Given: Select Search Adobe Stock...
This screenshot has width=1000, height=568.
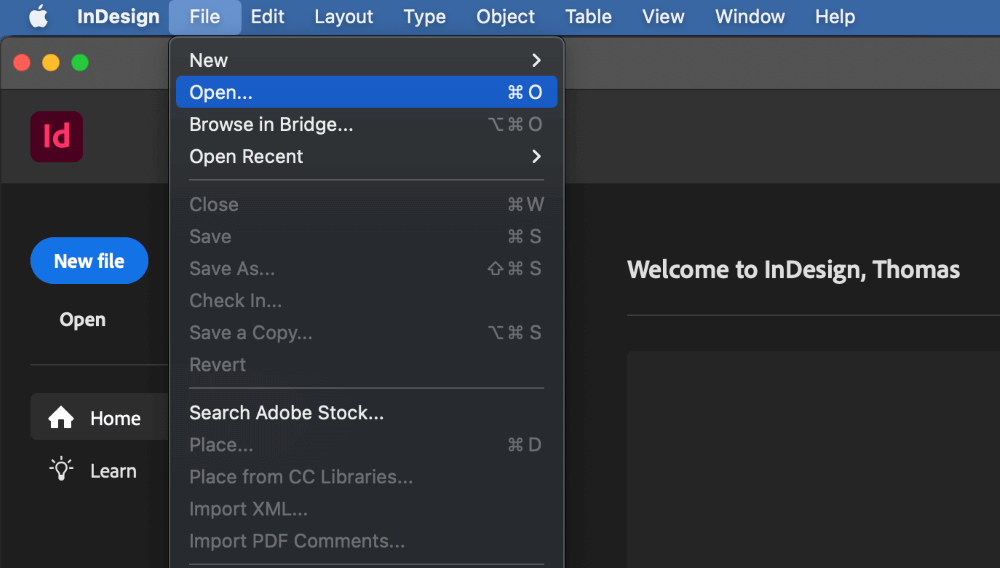Looking at the screenshot, I should (366, 412).
